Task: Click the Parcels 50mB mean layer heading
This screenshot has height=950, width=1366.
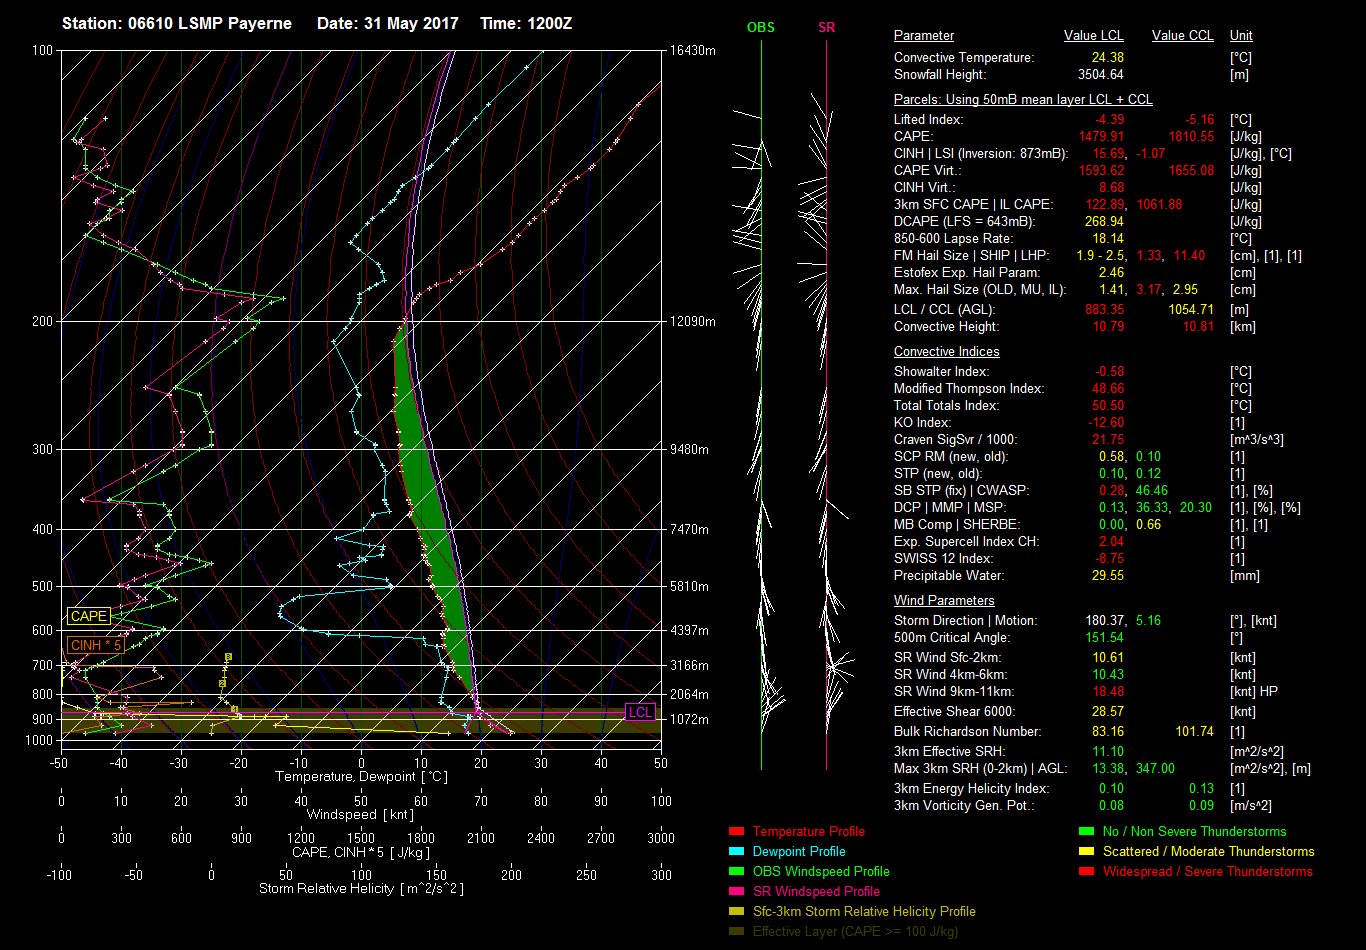Action: 1022,100
